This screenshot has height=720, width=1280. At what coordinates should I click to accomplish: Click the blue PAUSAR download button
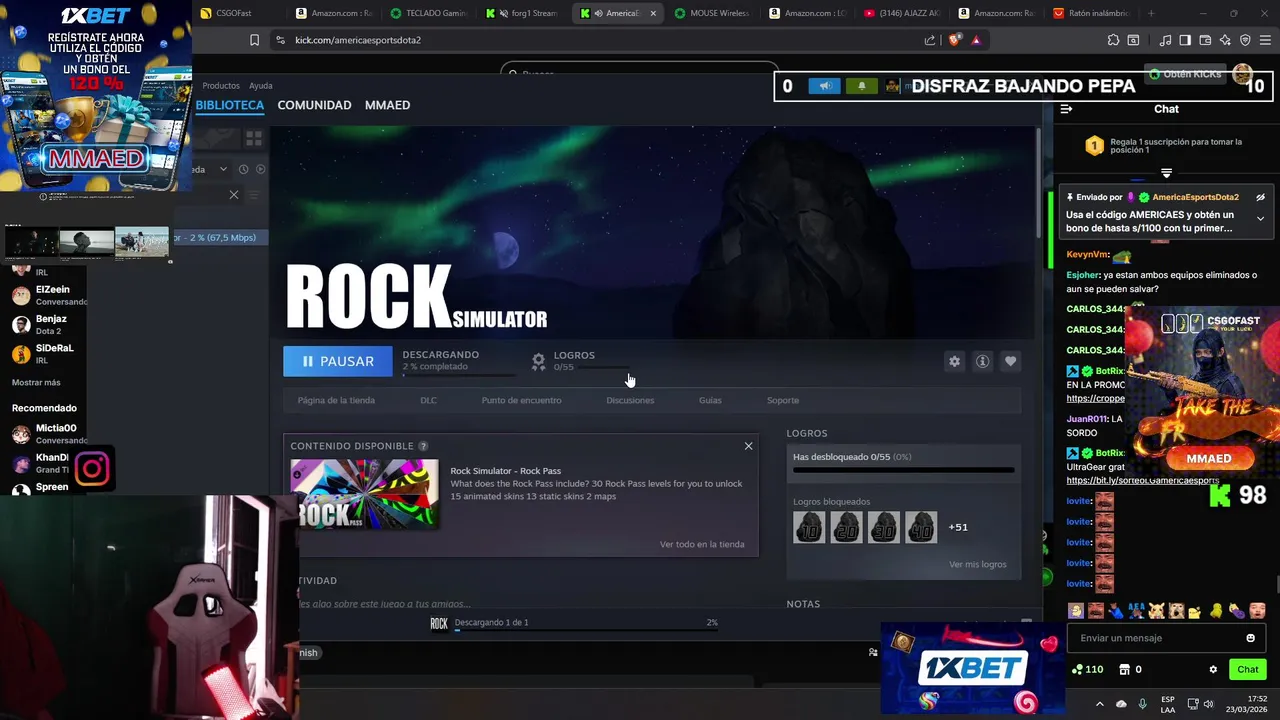(x=338, y=361)
